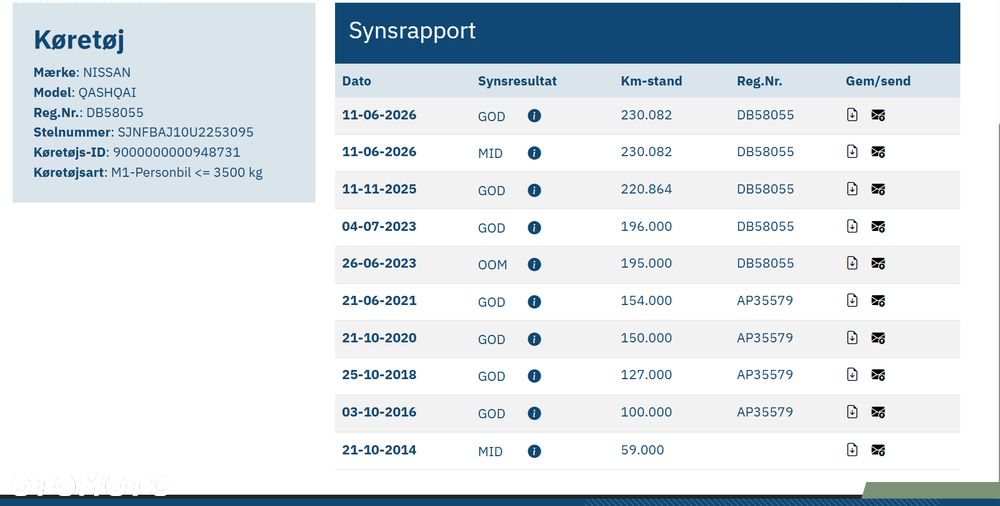Select the 11-06-2026 date in first row
This screenshot has height=506, width=1000.
pos(379,115)
